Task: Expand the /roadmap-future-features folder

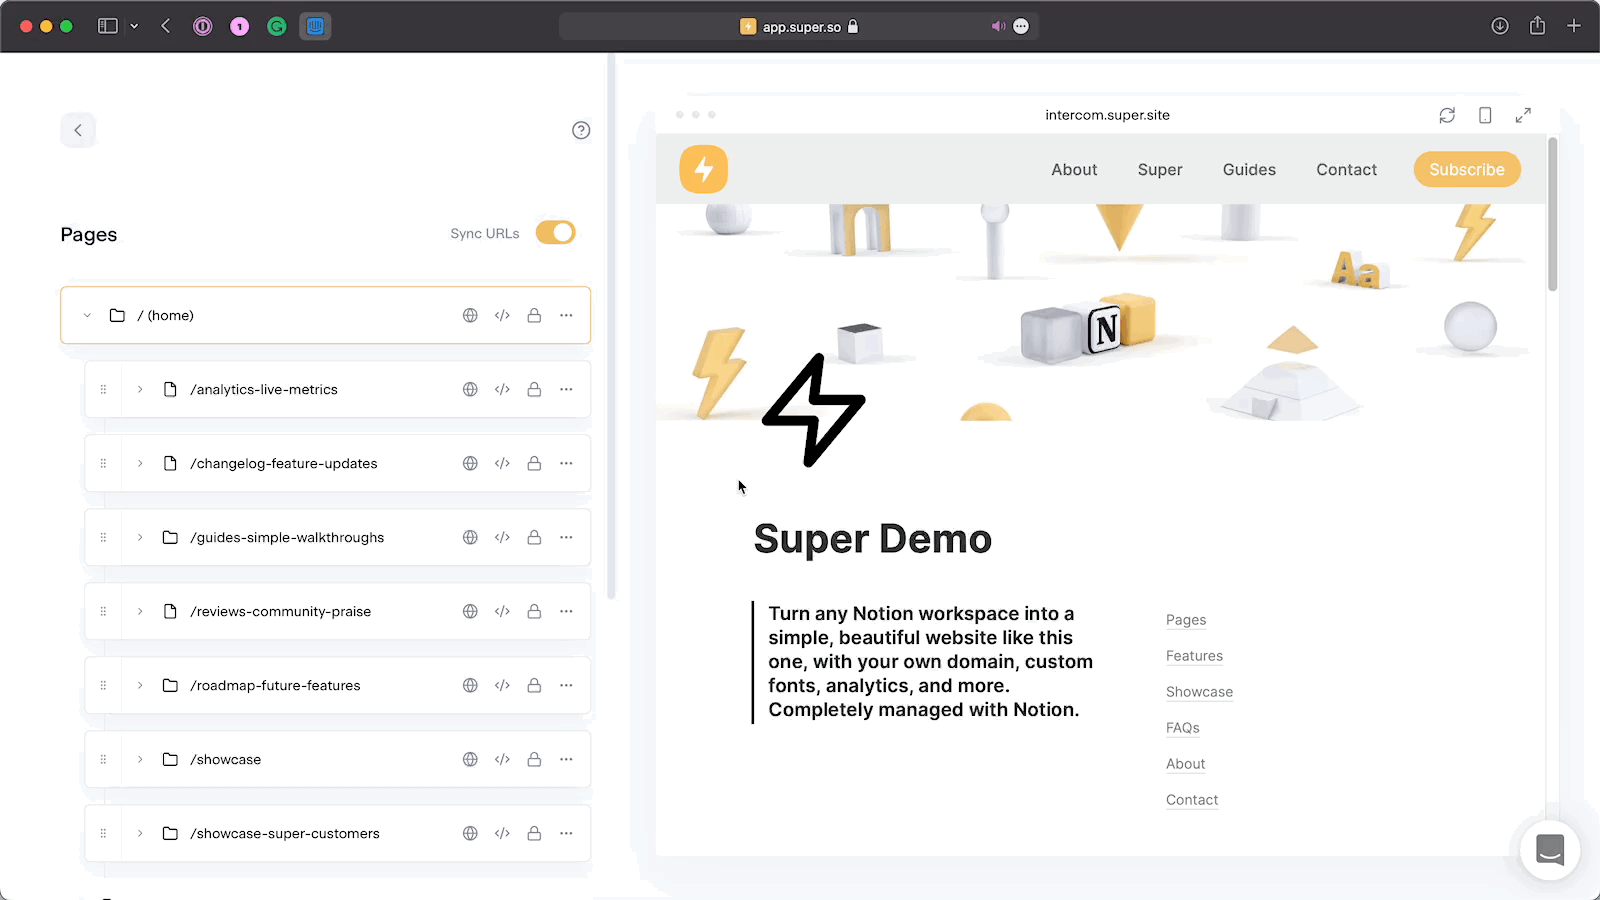Action: coord(140,685)
